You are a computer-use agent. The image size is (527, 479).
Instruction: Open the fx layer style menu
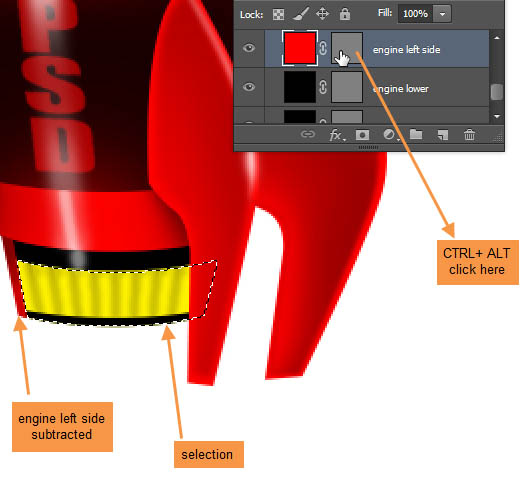tap(336, 135)
